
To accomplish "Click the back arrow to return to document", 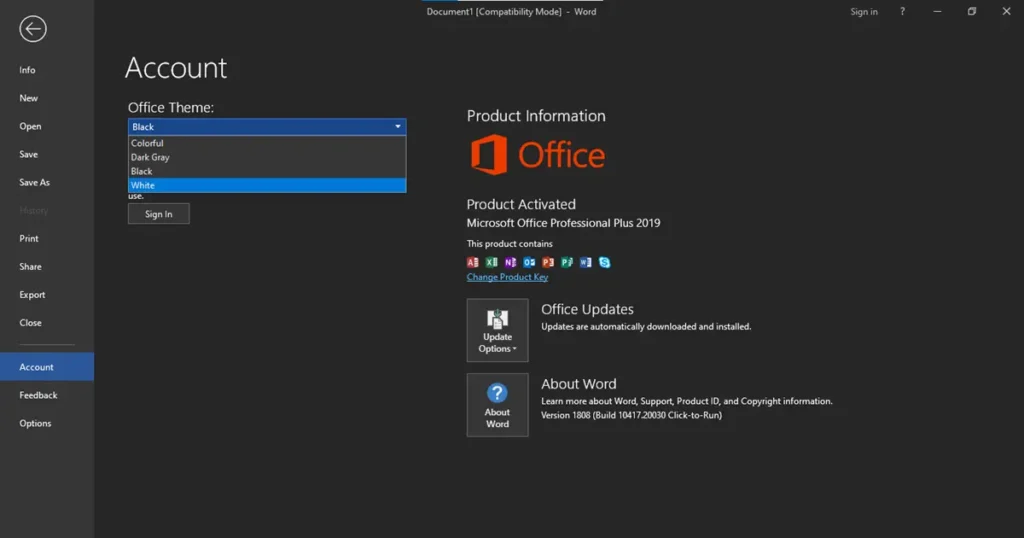I will click(33, 29).
